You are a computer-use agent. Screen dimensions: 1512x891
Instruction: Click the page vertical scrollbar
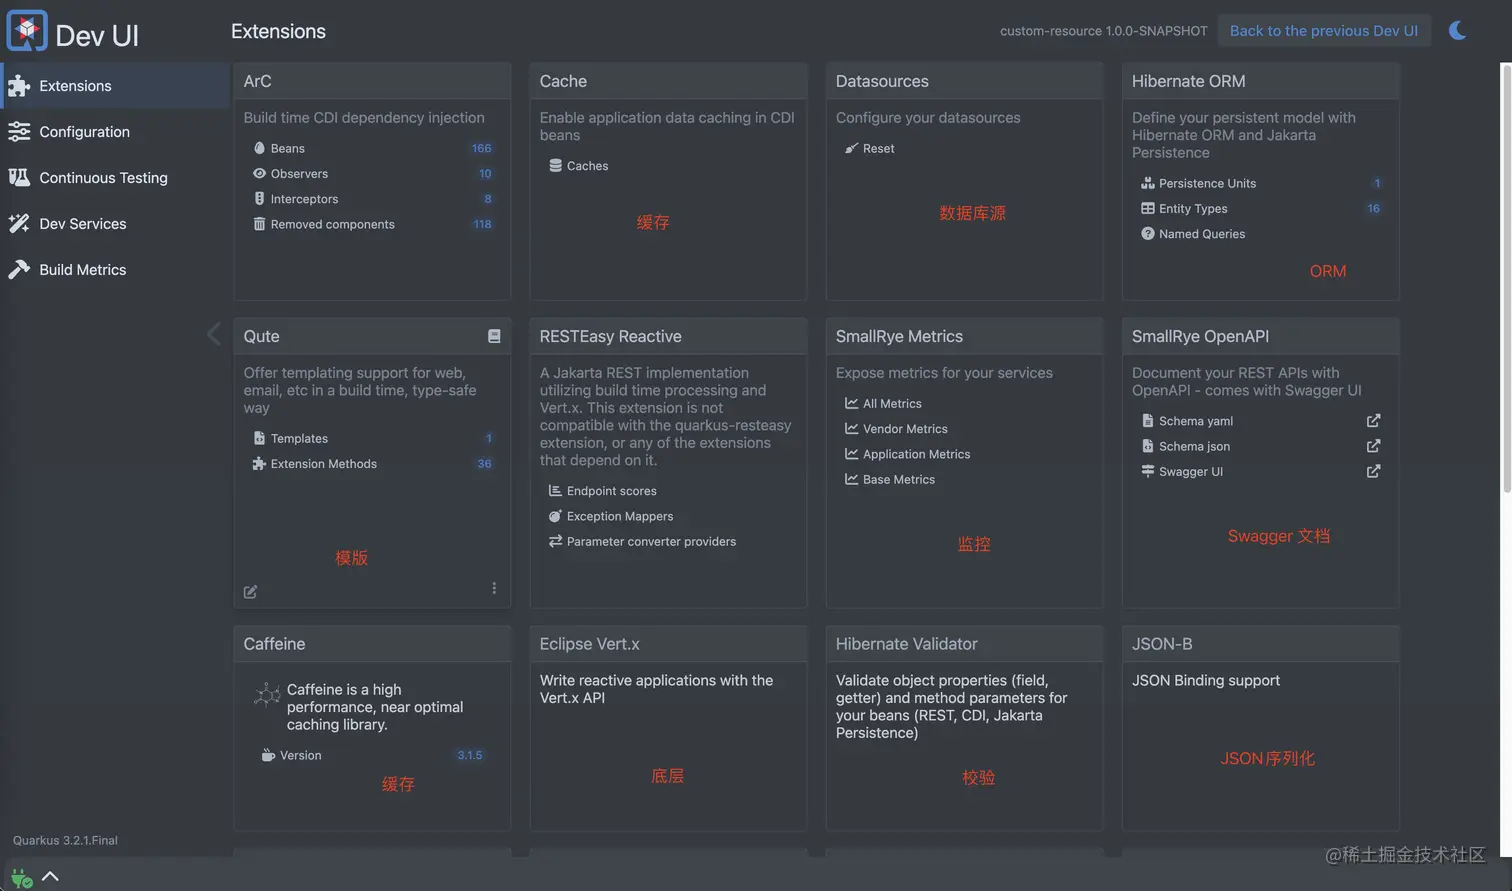[1506, 280]
